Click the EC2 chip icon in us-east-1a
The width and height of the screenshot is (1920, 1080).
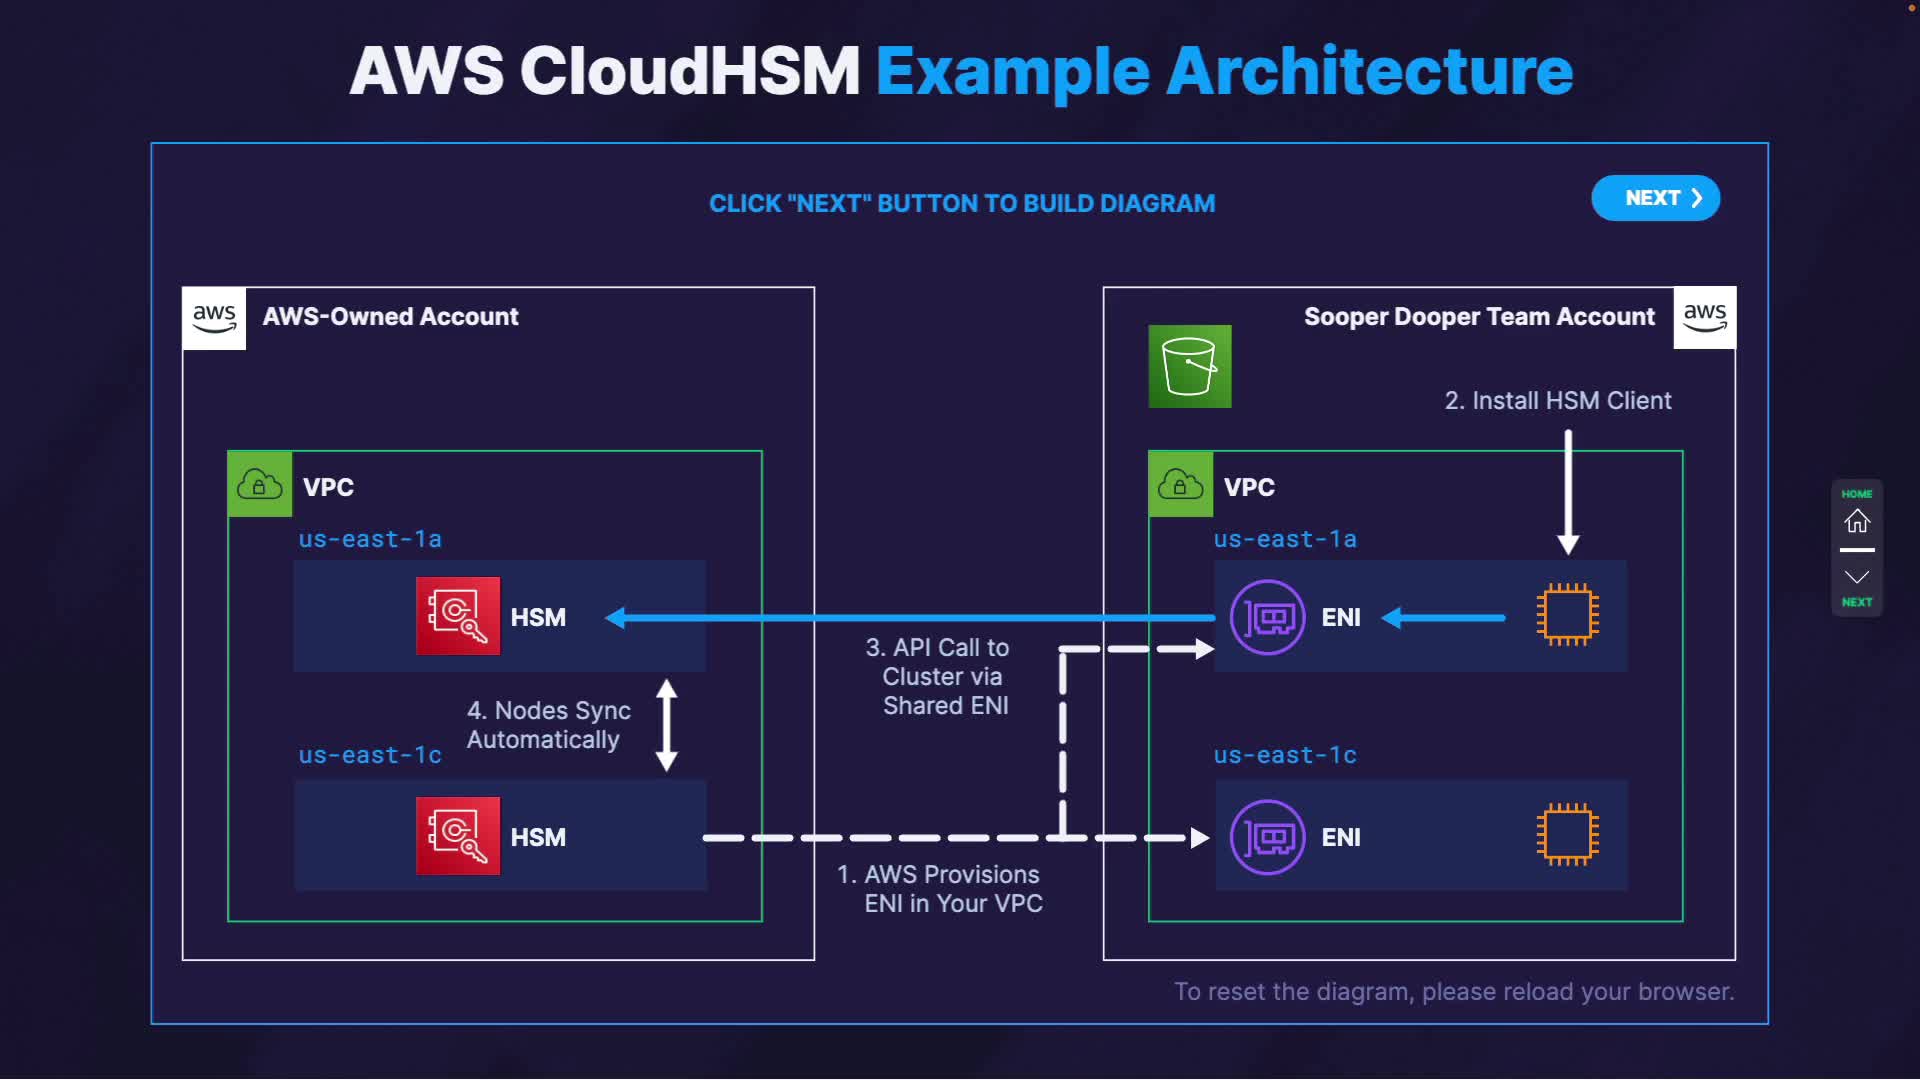tap(1567, 615)
